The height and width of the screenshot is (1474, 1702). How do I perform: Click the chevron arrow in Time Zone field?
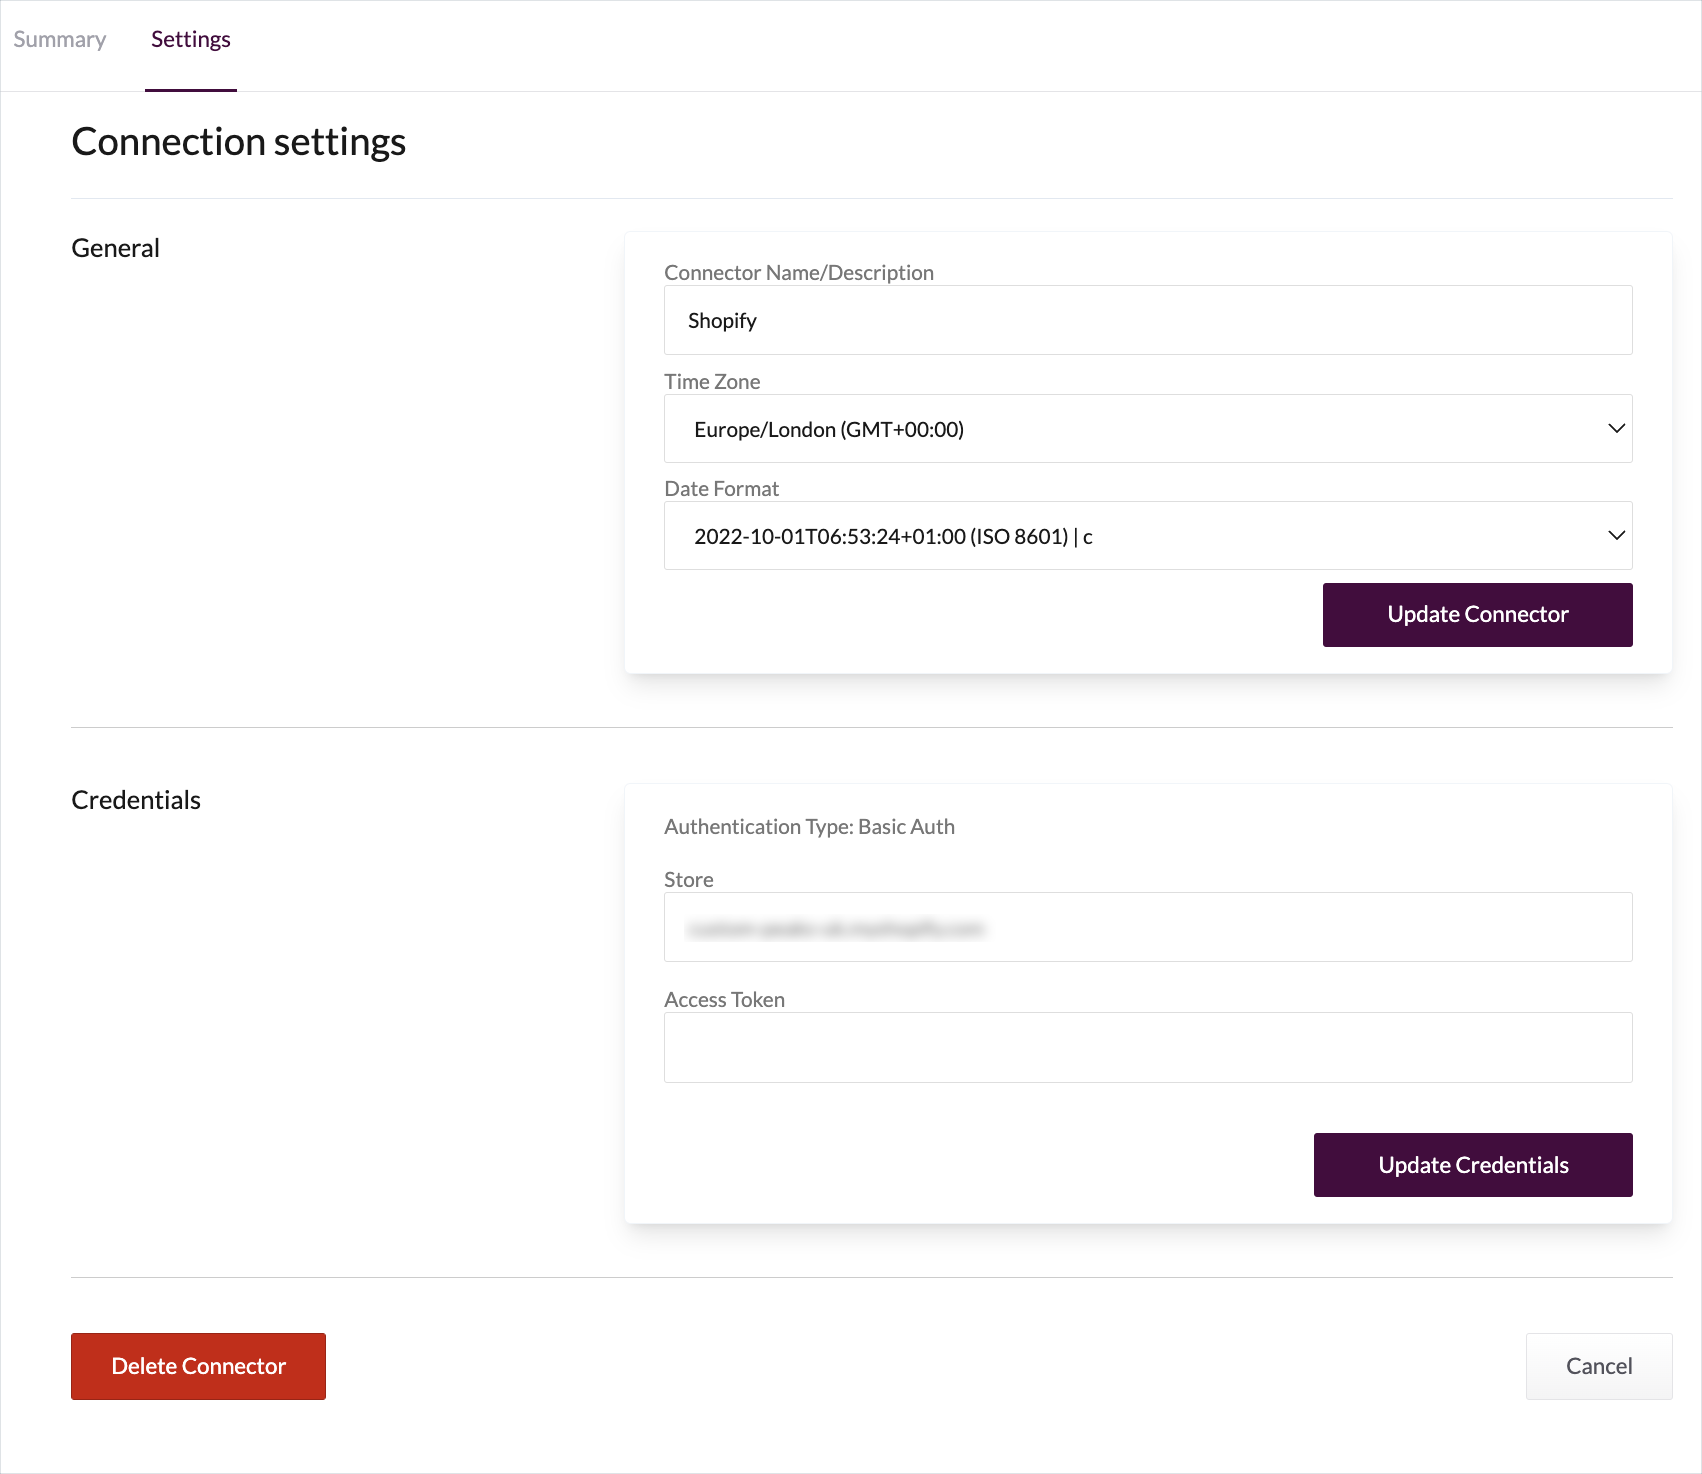point(1616,429)
